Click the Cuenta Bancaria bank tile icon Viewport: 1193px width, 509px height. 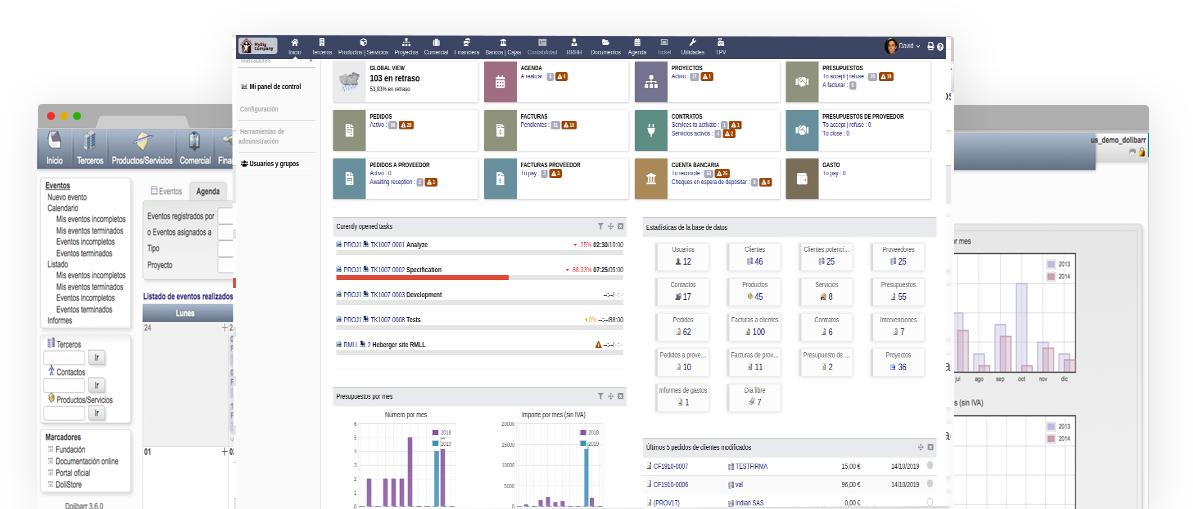651,179
